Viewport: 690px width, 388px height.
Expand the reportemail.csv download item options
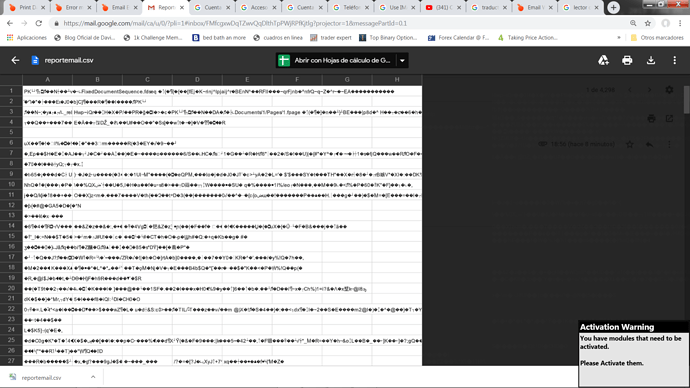(x=93, y=377)
